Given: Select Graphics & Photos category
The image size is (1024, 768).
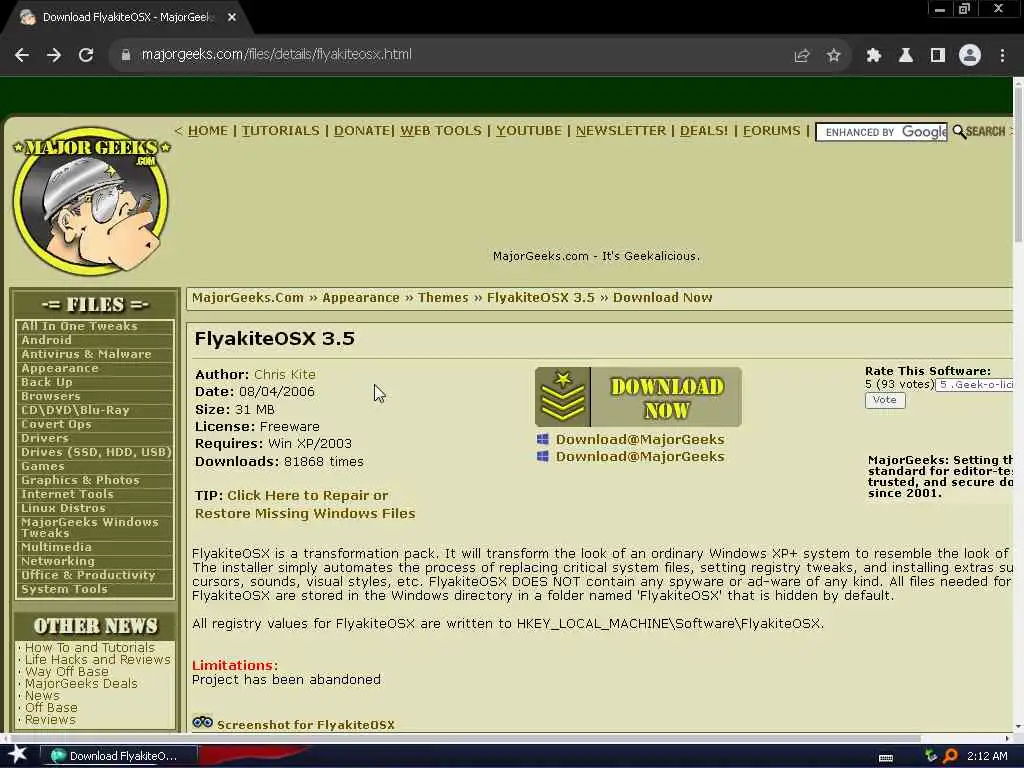Looking at the screenshot, I should point(80,480).
